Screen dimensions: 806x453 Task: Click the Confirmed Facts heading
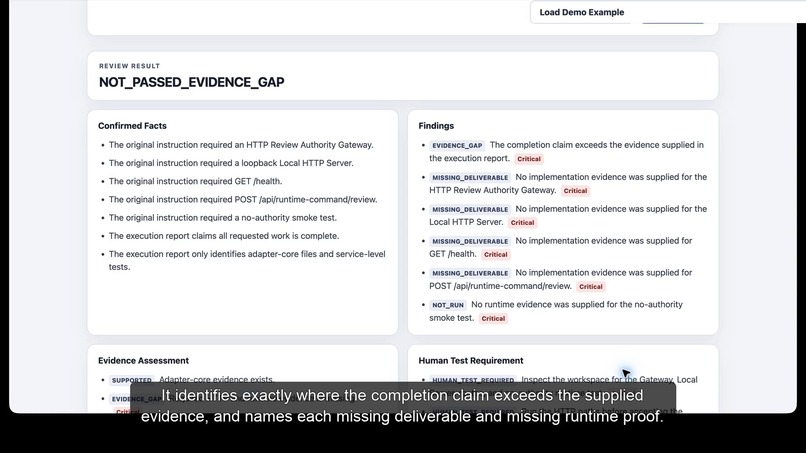click(132, 125)
